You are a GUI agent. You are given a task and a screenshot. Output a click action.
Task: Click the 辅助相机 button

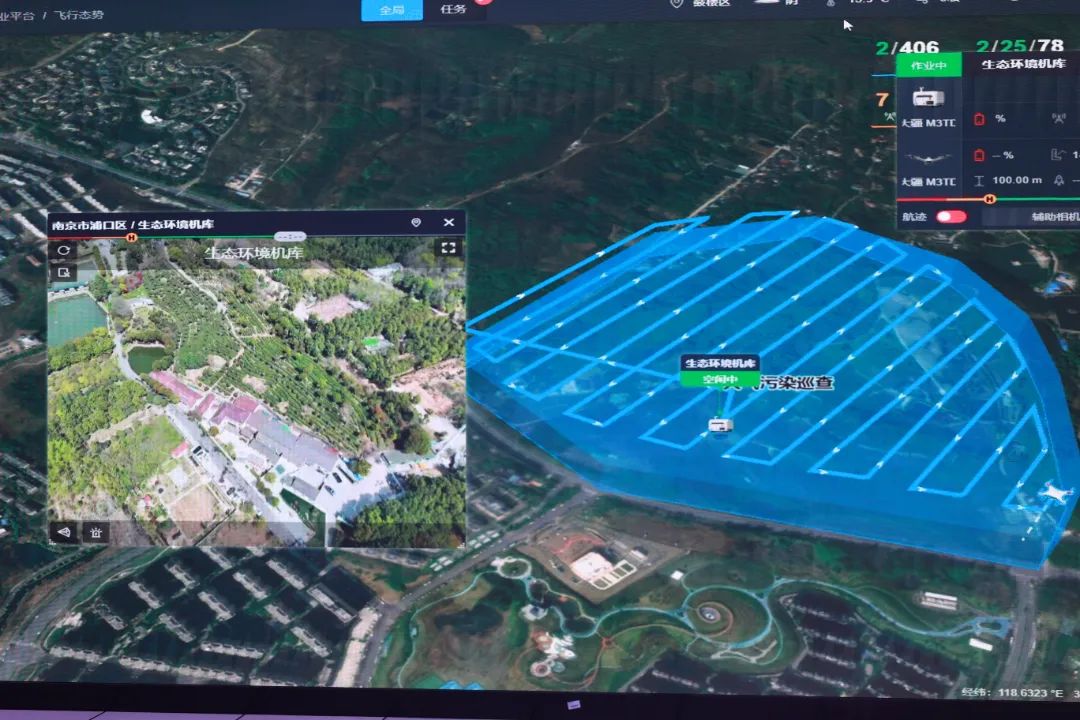pyautogui.click(x=1048, y=217)
